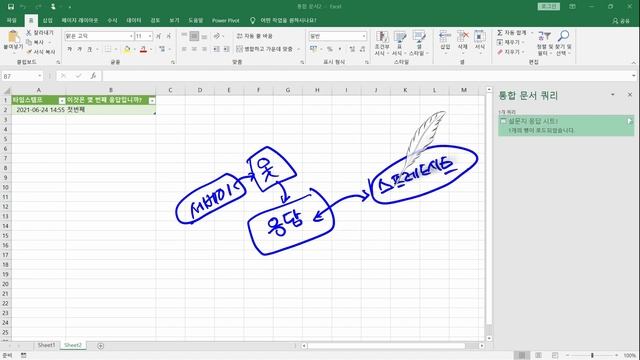Click the red font color button

tap(143, 49)
